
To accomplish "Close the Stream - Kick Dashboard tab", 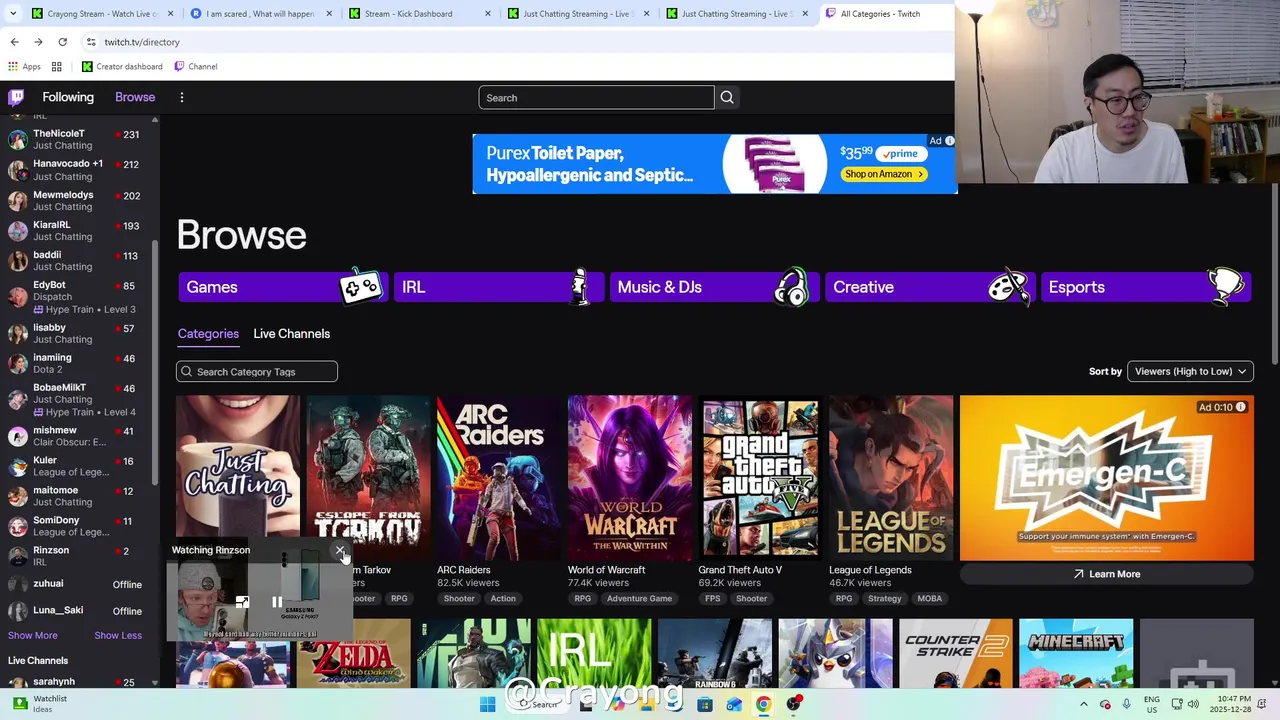I will tap(488, 14).
